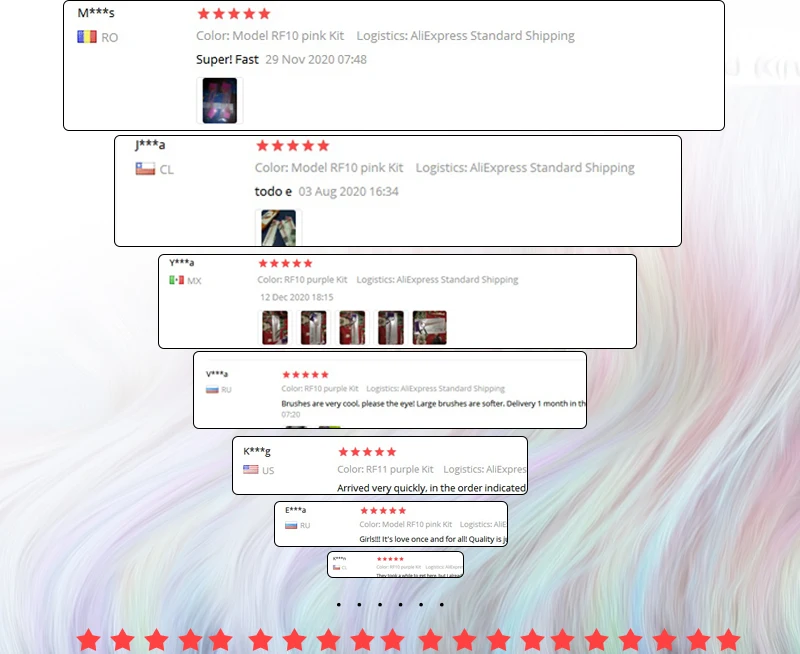The height and width of the screenshot is (654, 800).
Task: Click the 'Girls!!! It's love once' review text
Action: 433,539
